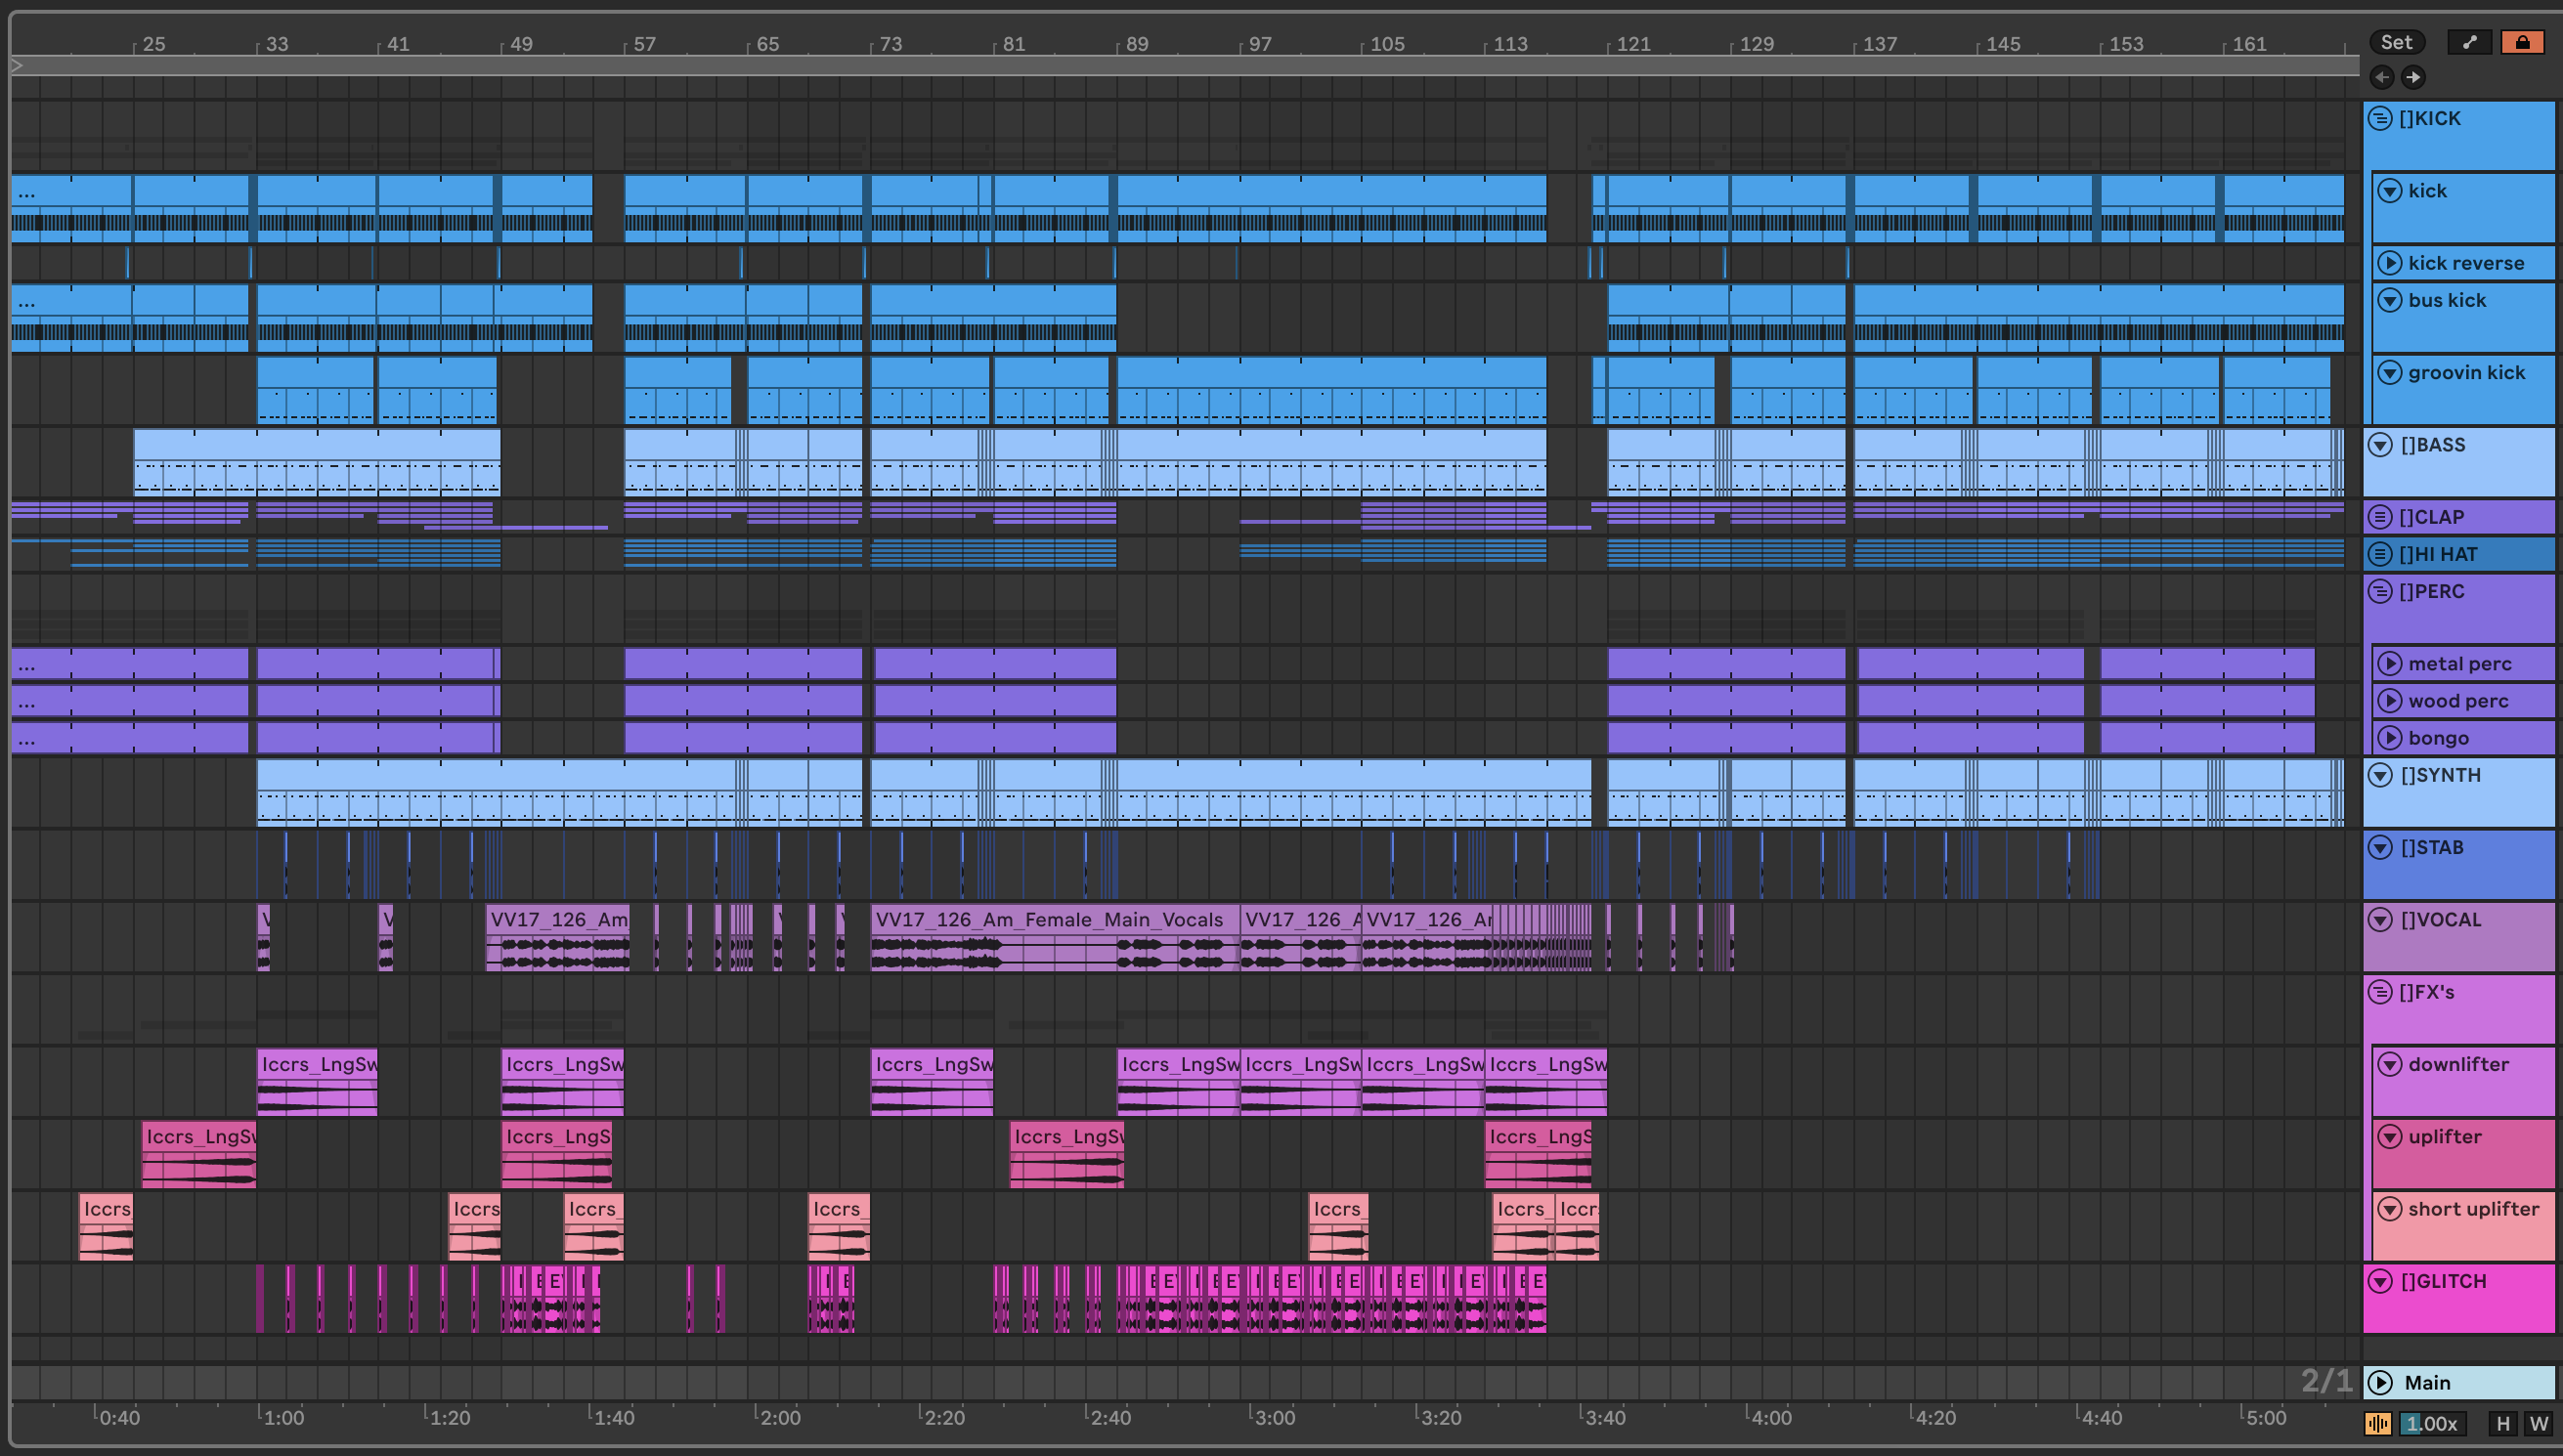This screenshot has height=1456, width=2563.
Task: Click the 2/1 grid size label
Action: pyautogui.click(x=2327, y=1381)
